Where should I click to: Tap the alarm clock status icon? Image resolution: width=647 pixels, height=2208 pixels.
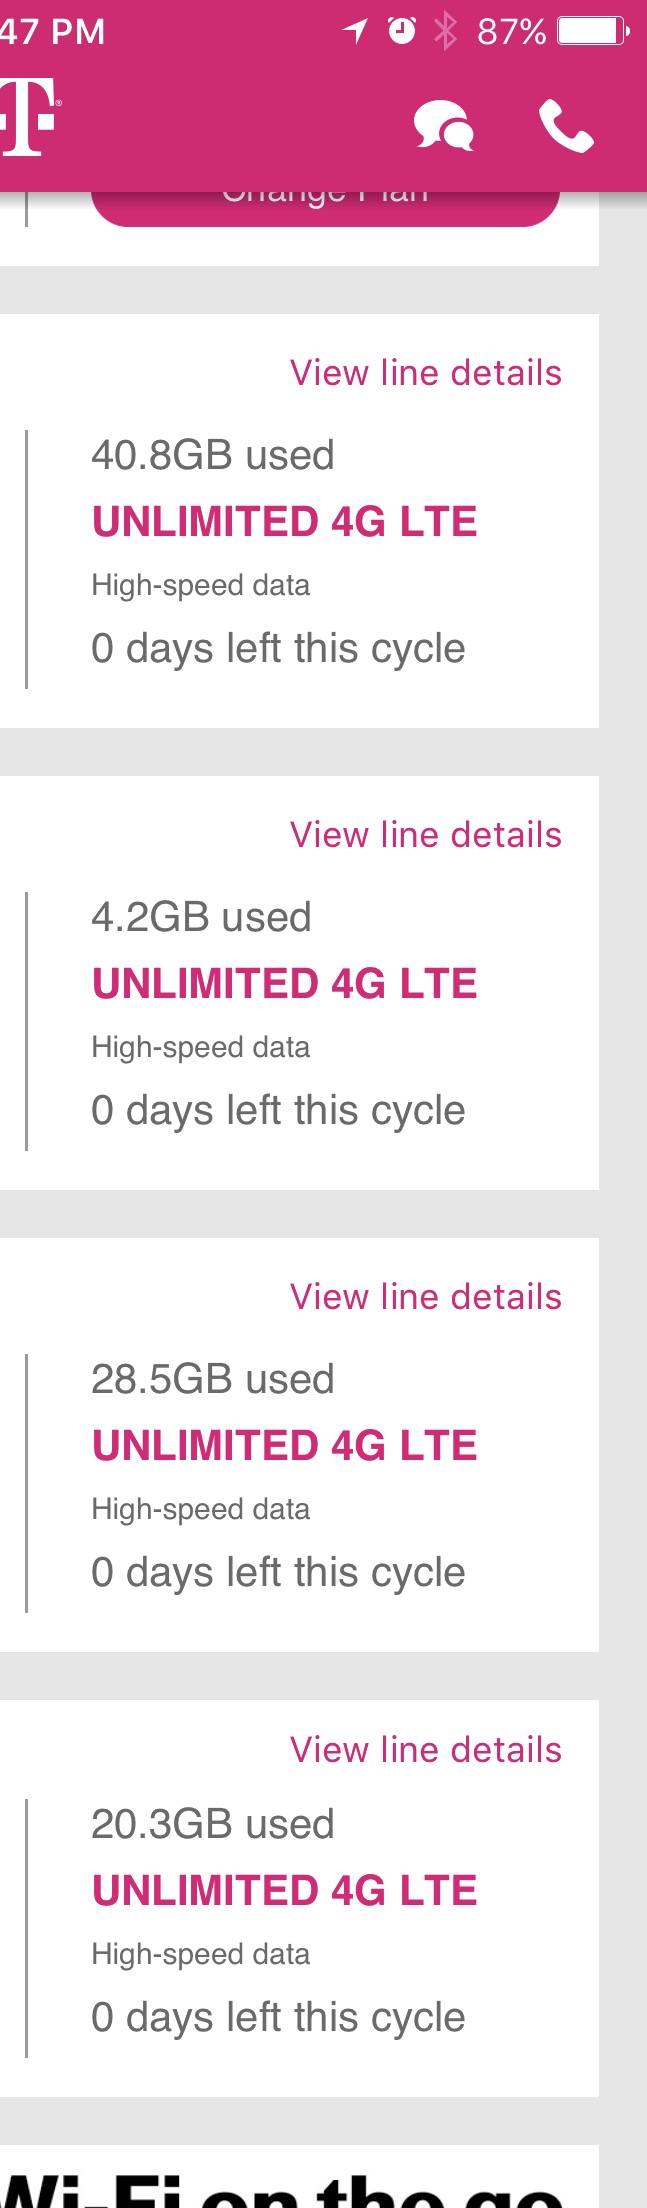(402, 31)
